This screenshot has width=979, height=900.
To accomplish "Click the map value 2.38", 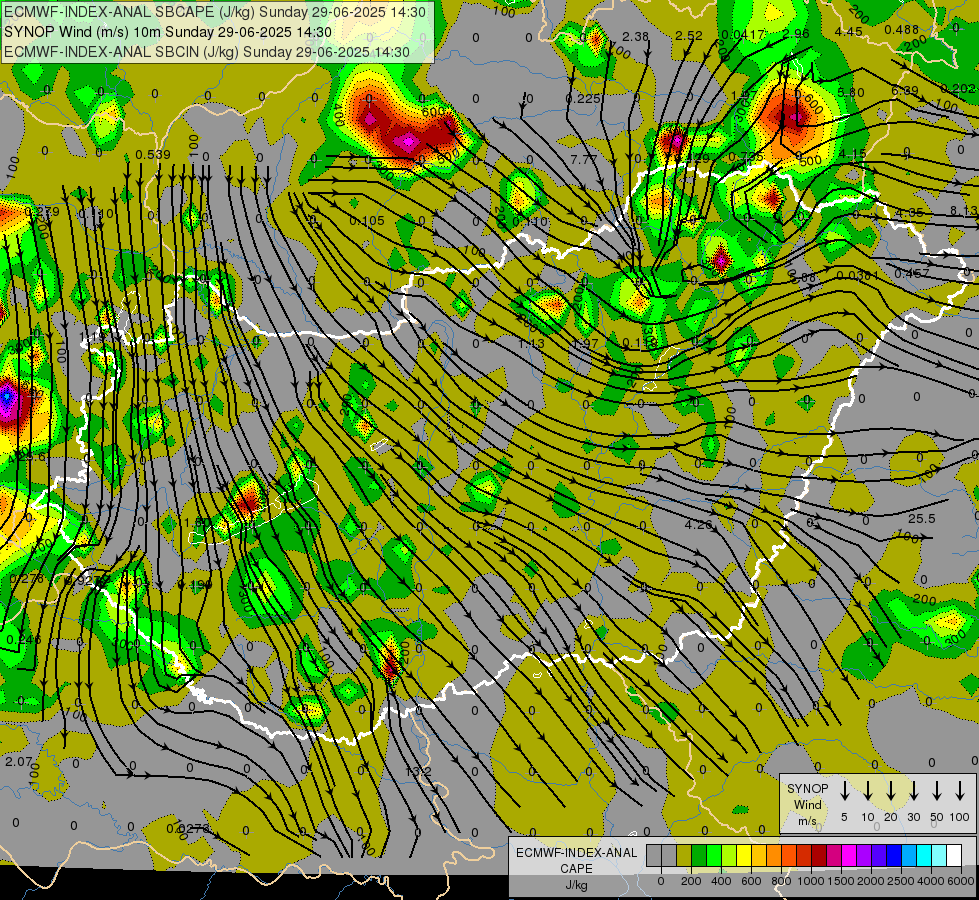I will (636, 37).
